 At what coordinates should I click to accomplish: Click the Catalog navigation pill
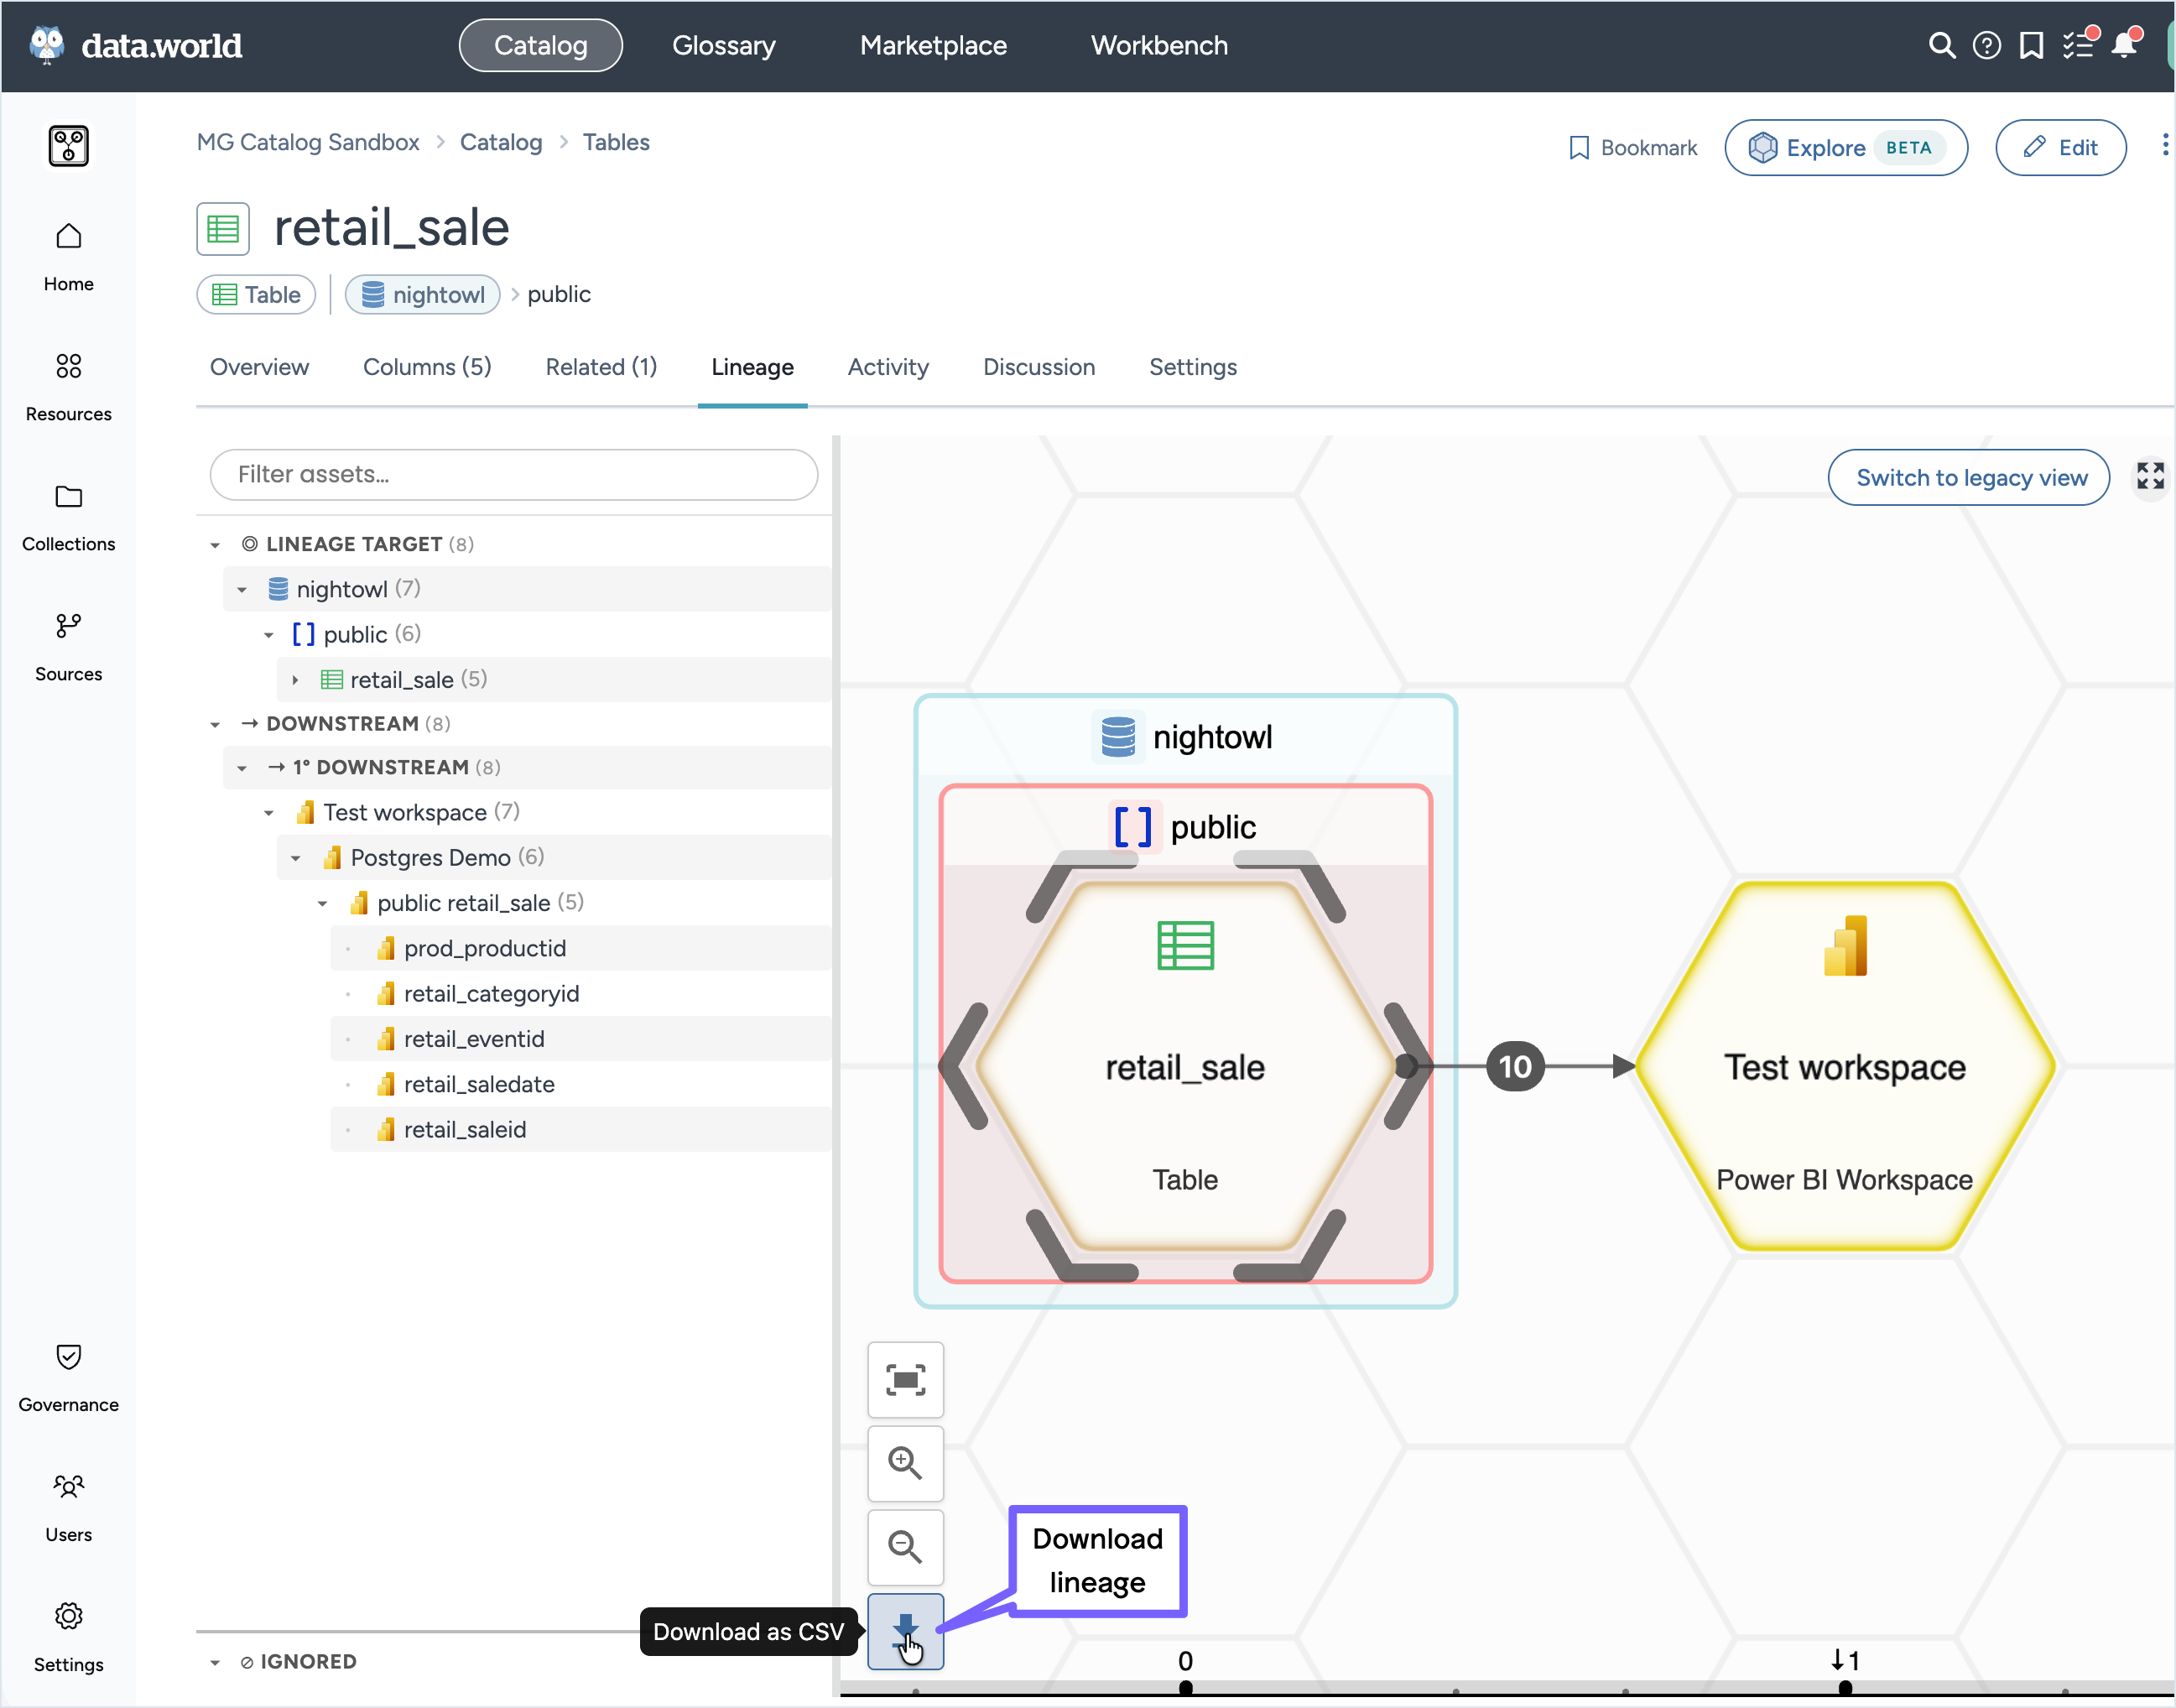(x=541, y=46)
